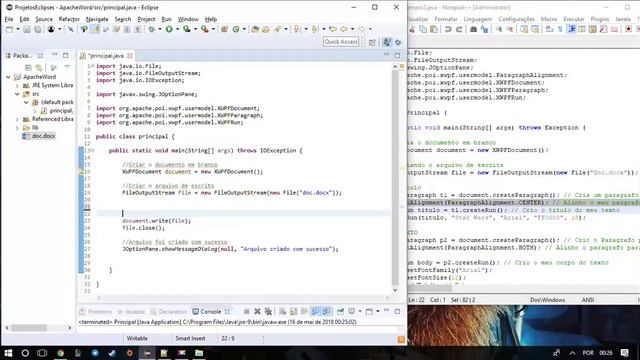Click the Package Explorer horizontal scrollbar
Image resolution: width=640 pixels, height=360 pixels.
29,328
